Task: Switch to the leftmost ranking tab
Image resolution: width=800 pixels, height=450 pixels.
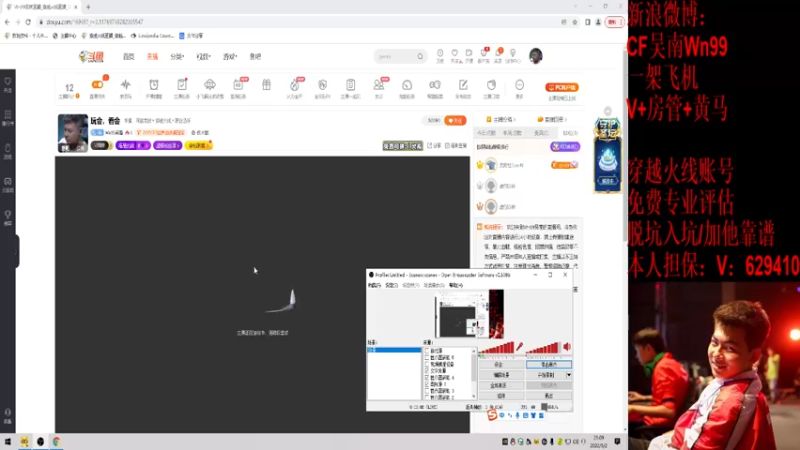Action: point(486,133)
